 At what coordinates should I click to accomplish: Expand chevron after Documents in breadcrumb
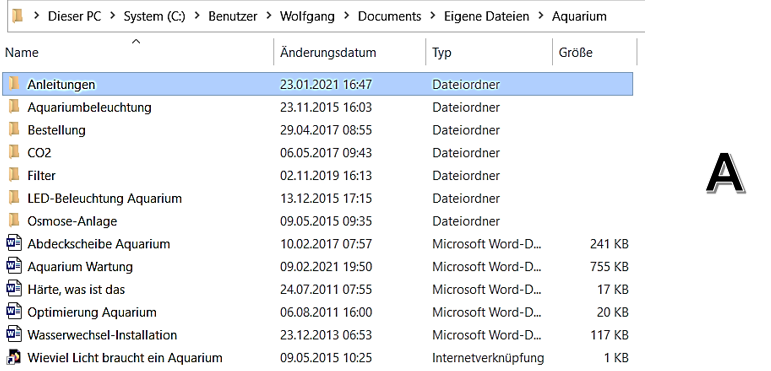pos(433,16)
